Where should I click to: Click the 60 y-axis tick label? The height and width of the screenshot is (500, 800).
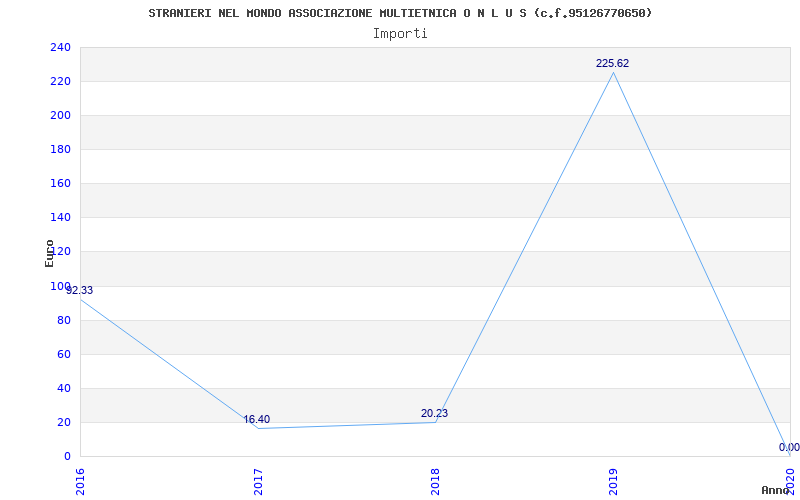(64, 354)
